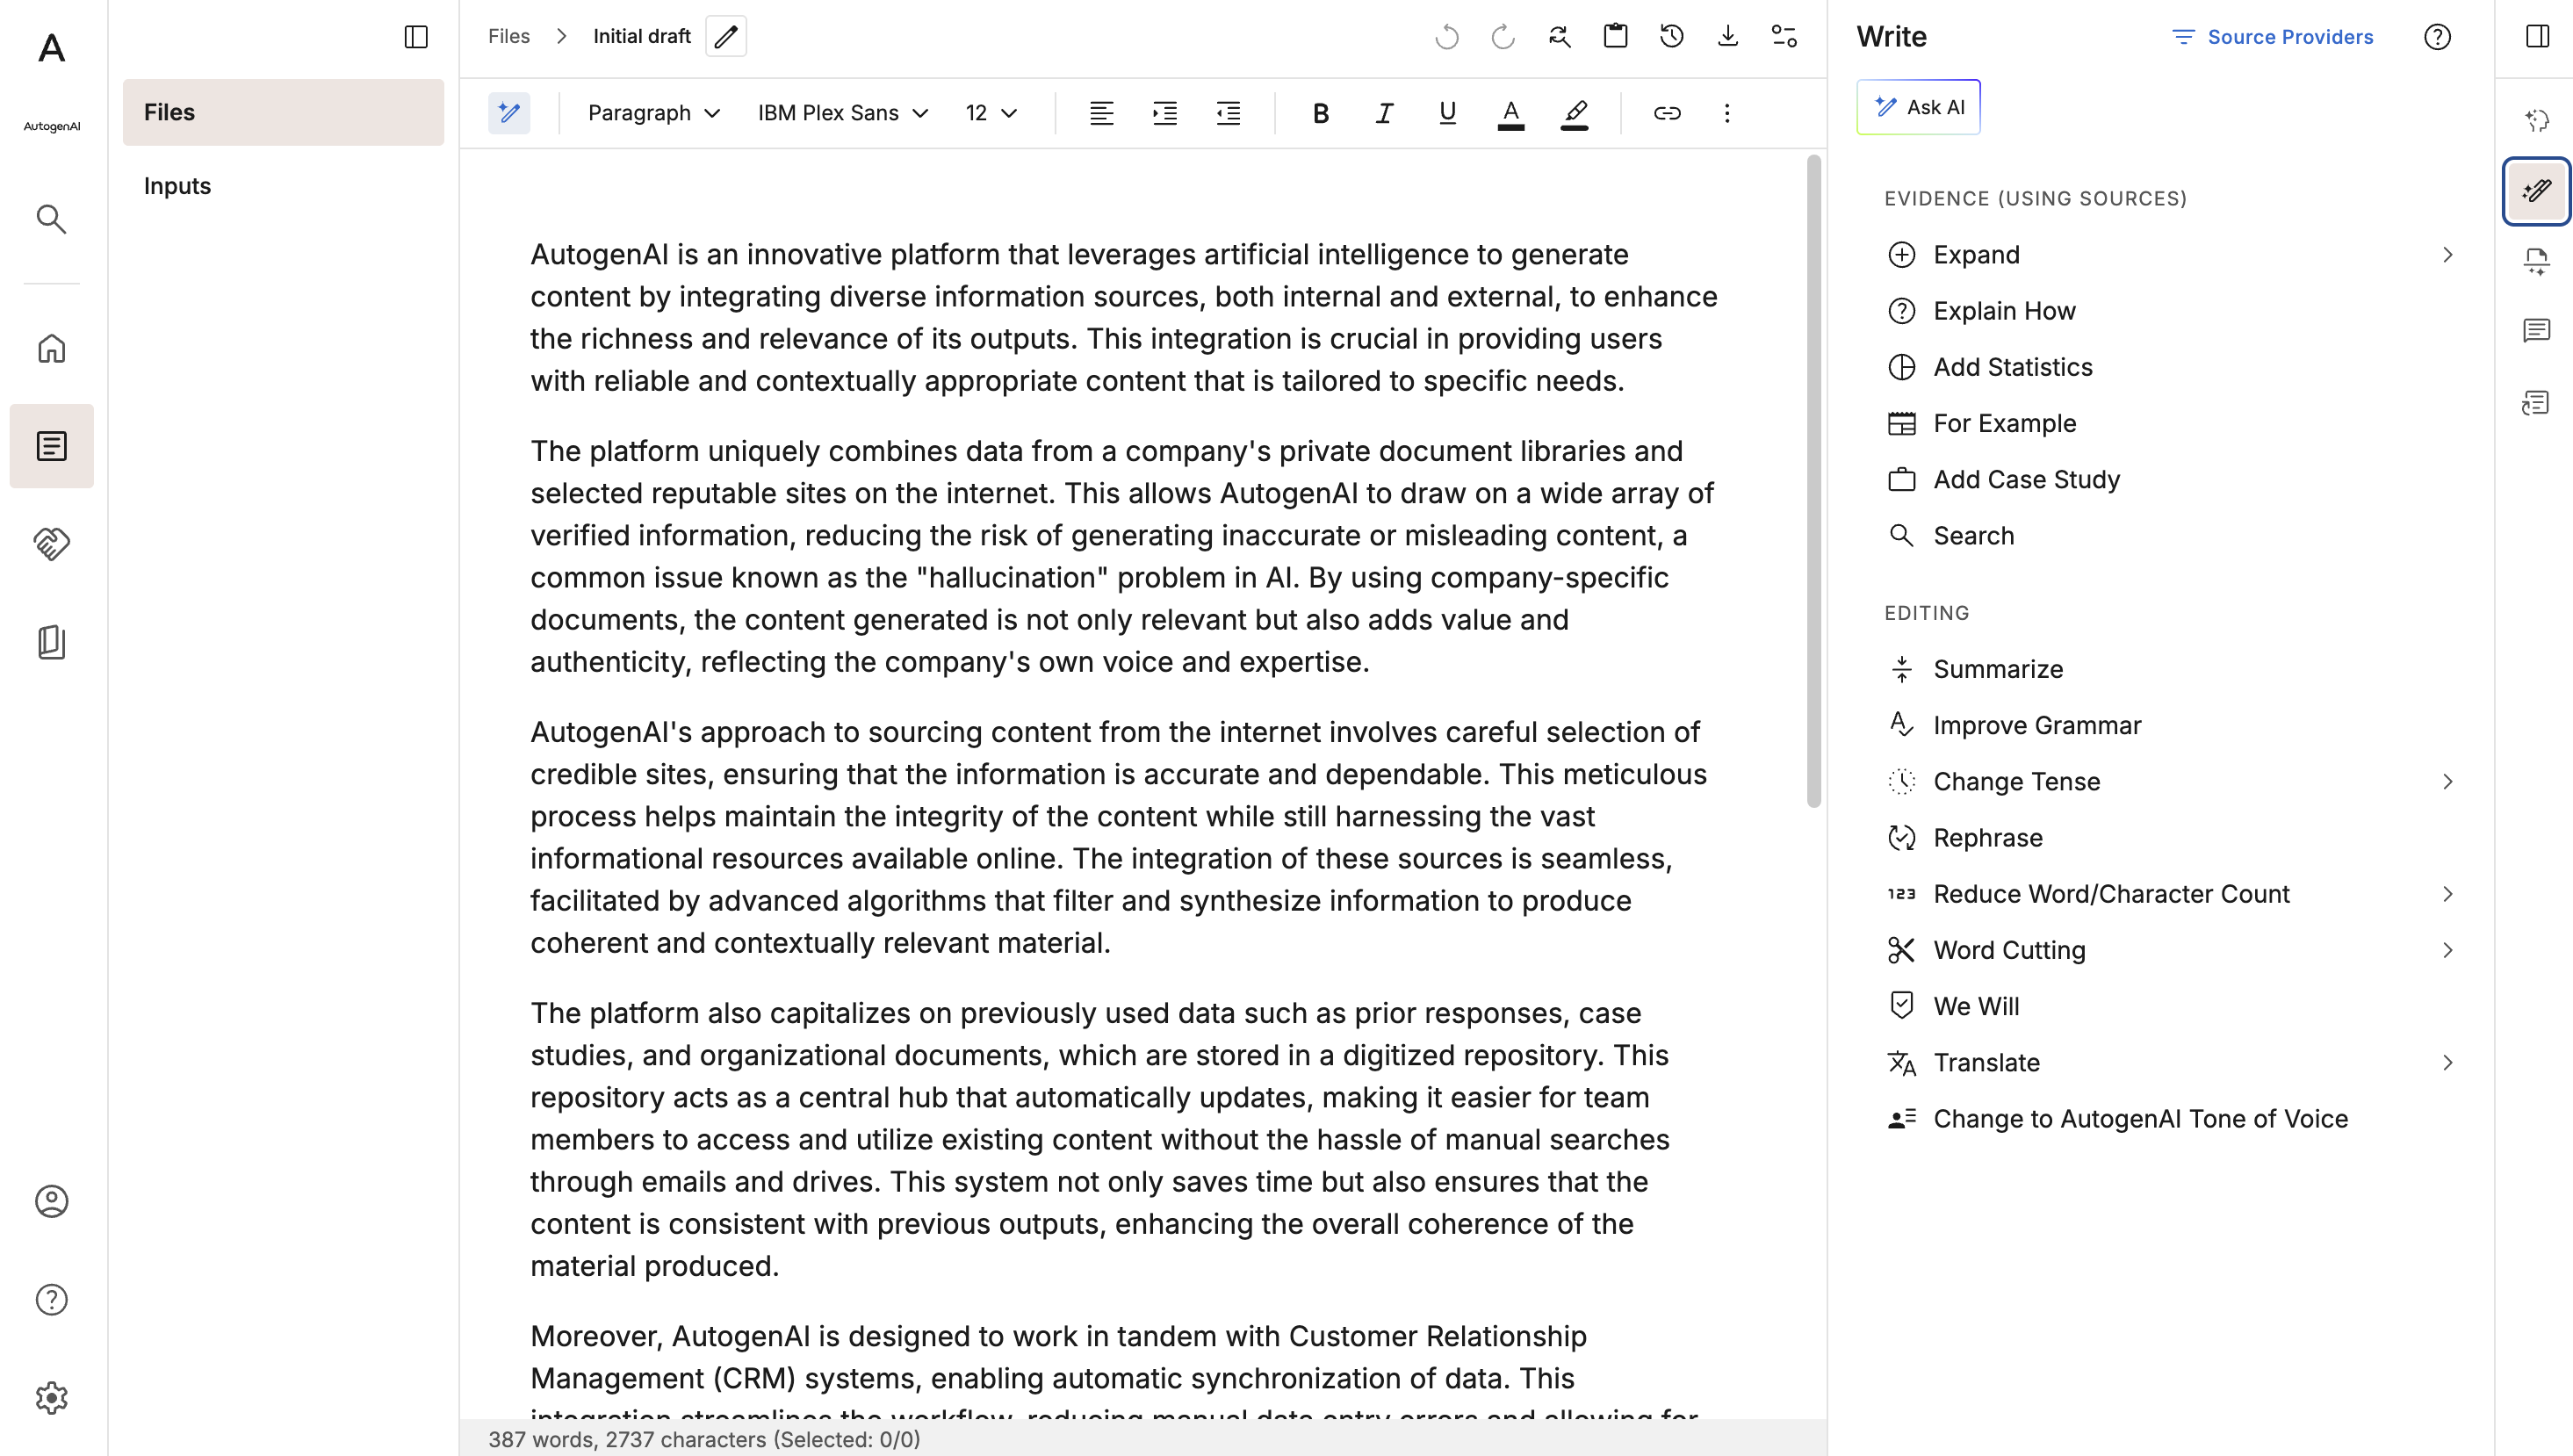Viewport: 2573px width, 1456px height.
Task: Open the version history clock icon
Action: coord(1671,37)
